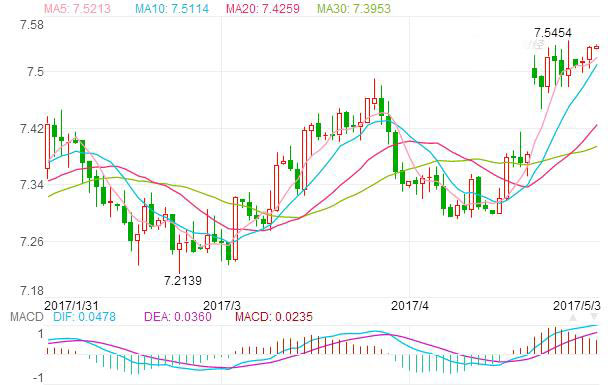Image resolution: width=609 pixels, height=385 pixels.
Task: Click the DEA value label
Action: (x=178, y=317)
